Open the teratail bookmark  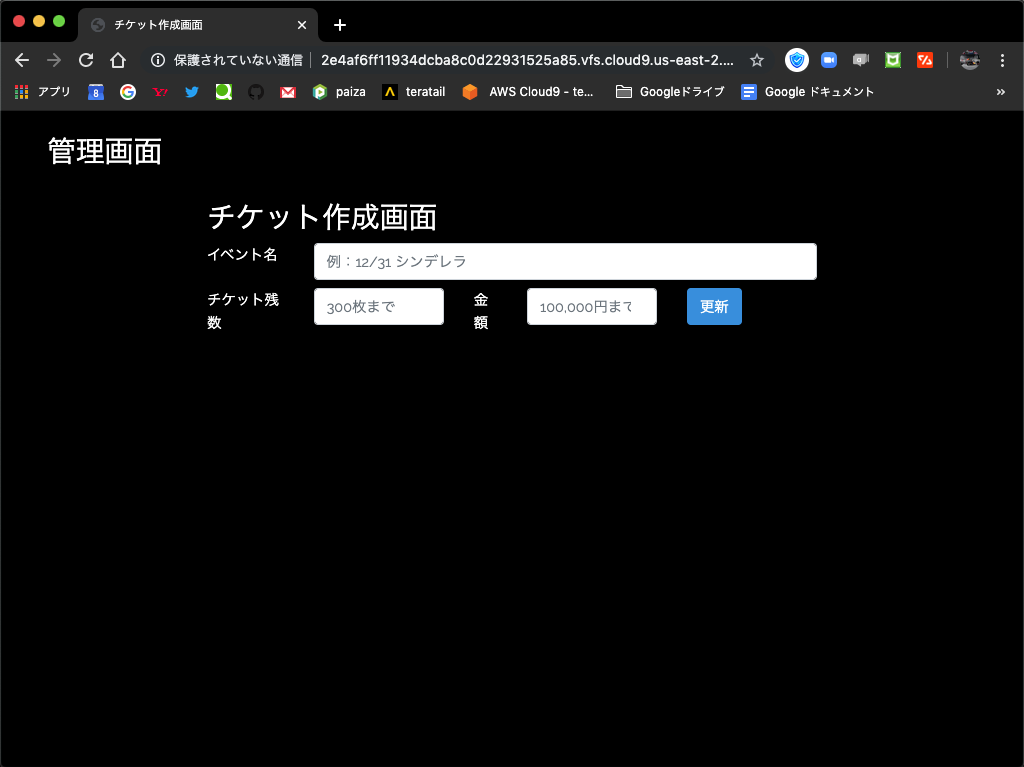pos(414,92)
